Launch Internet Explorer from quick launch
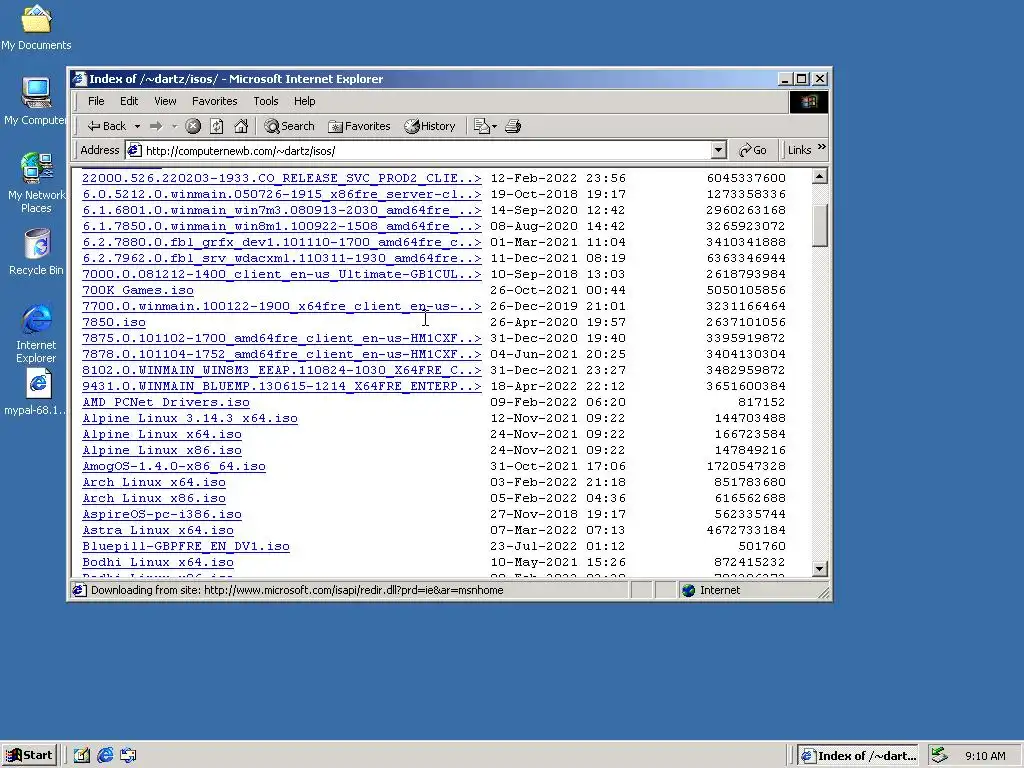The height and width of the screenshot is (768, 1024). pos(105,756)
